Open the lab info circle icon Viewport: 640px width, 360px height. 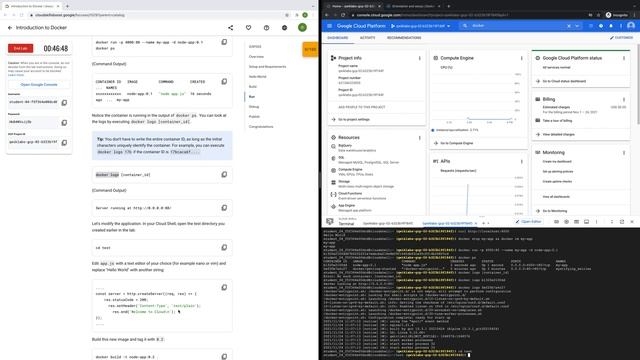coord(267,28)
